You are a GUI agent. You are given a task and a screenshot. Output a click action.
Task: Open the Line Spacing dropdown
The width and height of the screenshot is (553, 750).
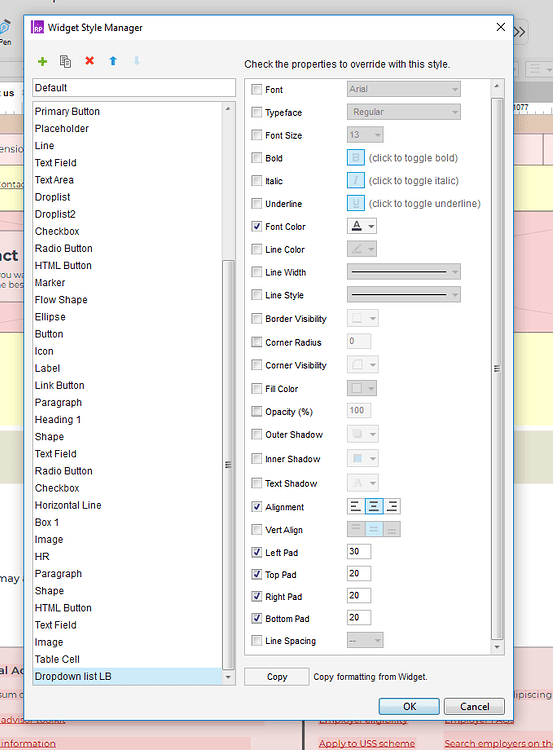coord(365,640)
